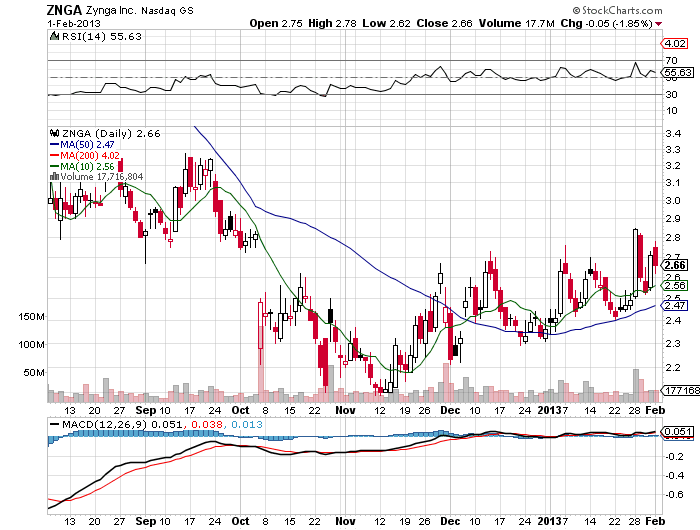Select the green MA(10) line swatch in legend
The width and height of the screenshot is (700, 530).
(54, 167)
